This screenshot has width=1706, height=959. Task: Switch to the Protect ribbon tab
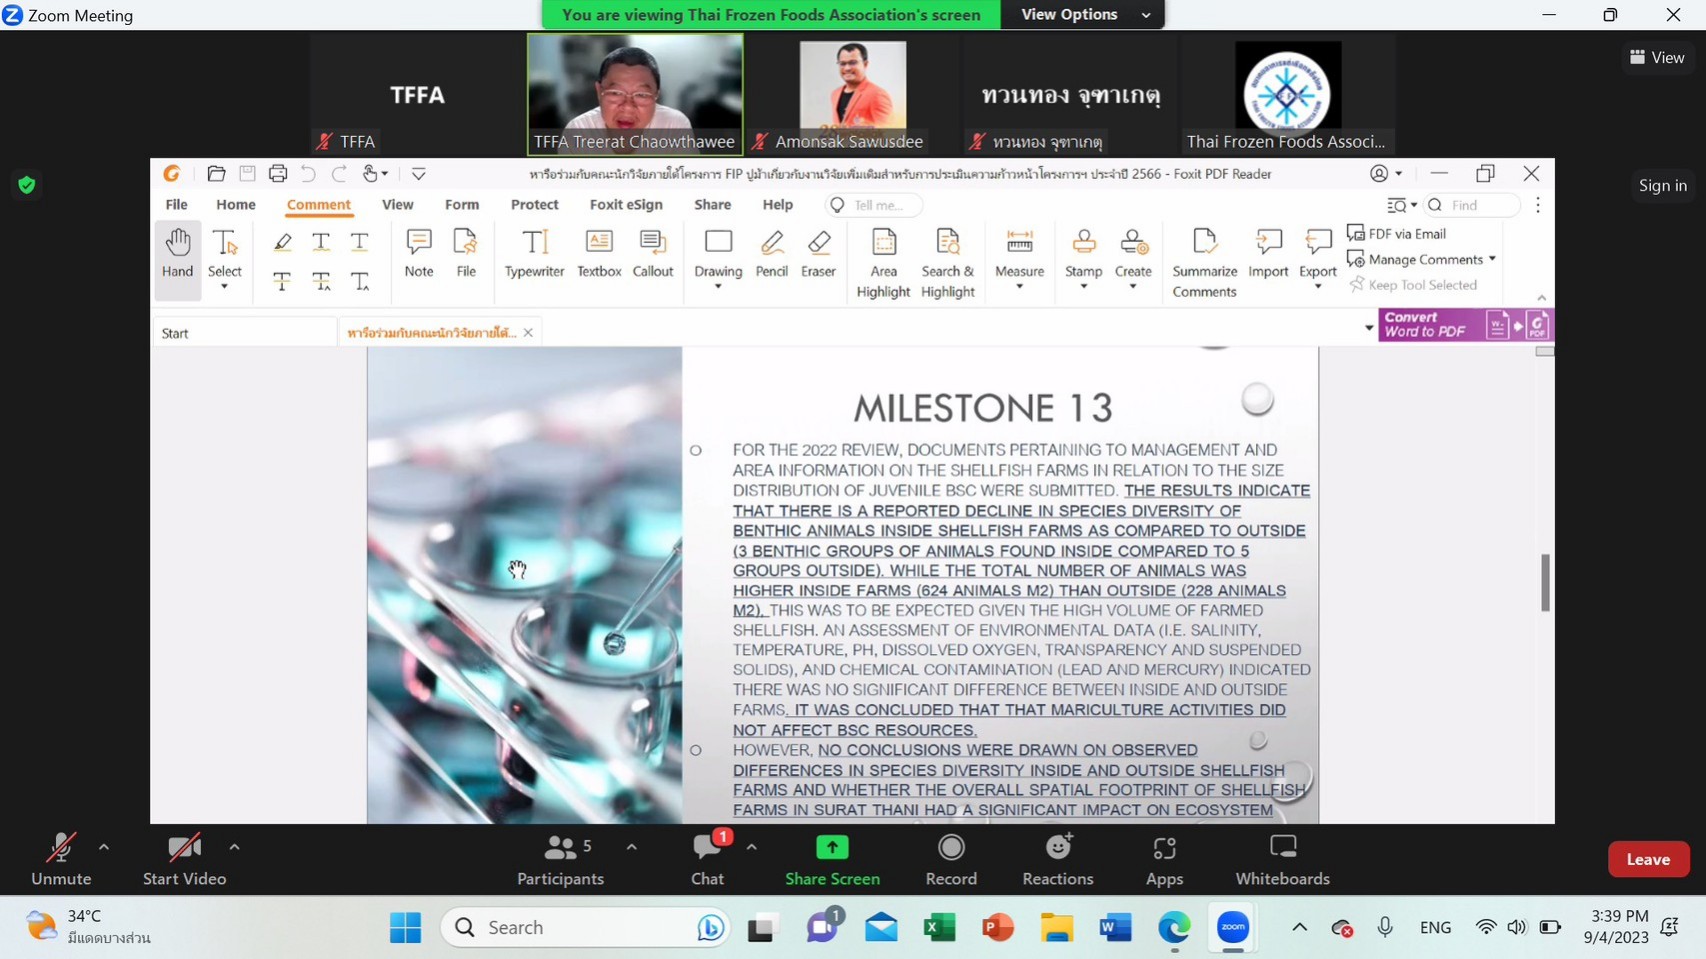534,204
